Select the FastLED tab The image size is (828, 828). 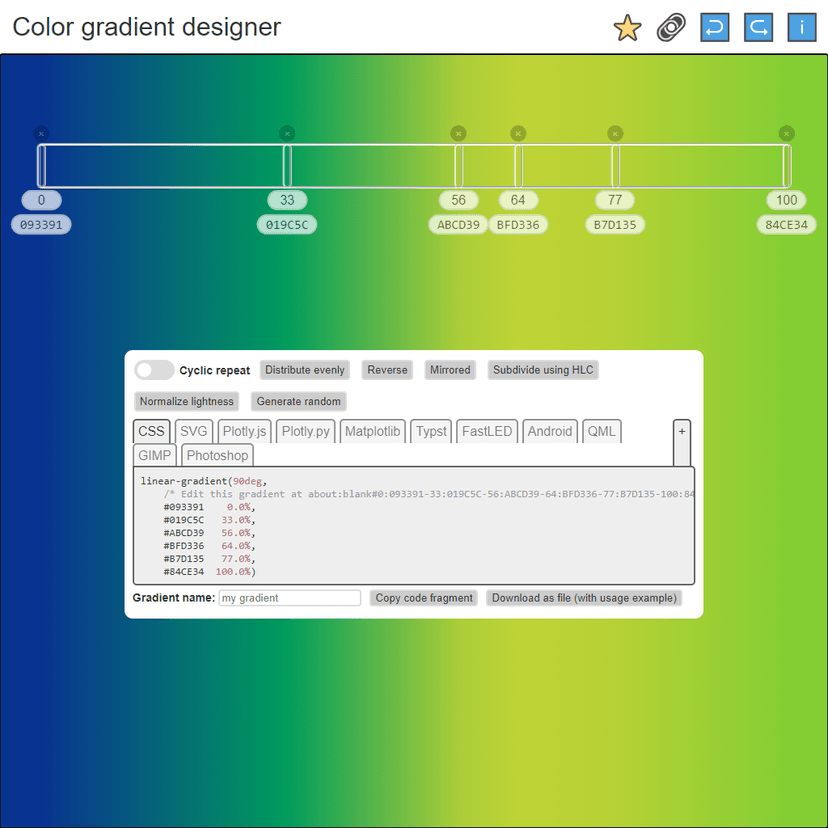click(487, 431)
